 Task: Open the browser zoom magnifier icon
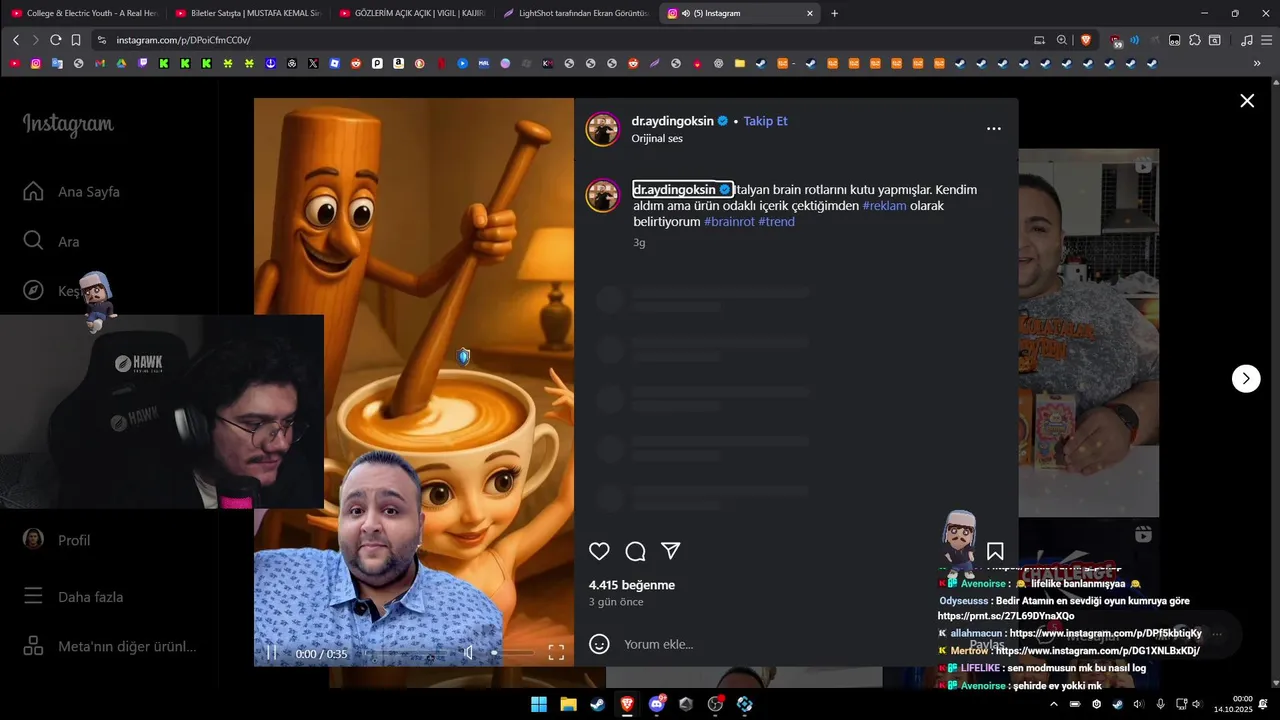pyautogui.click(x=1062, y=40)
